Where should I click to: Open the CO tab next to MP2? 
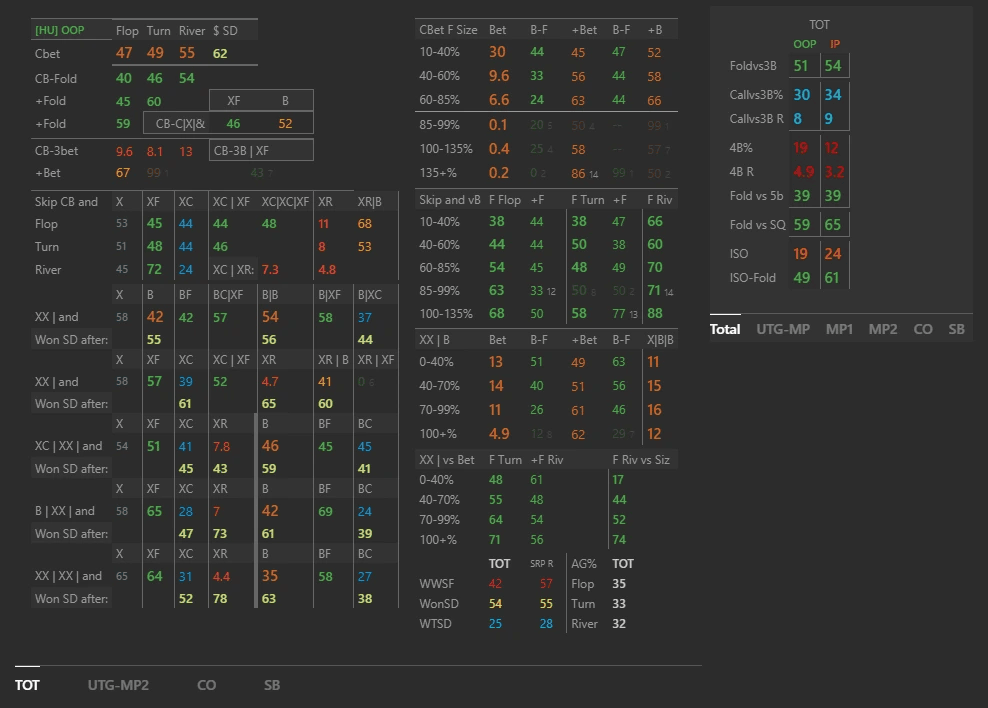(x=923, y=328)
